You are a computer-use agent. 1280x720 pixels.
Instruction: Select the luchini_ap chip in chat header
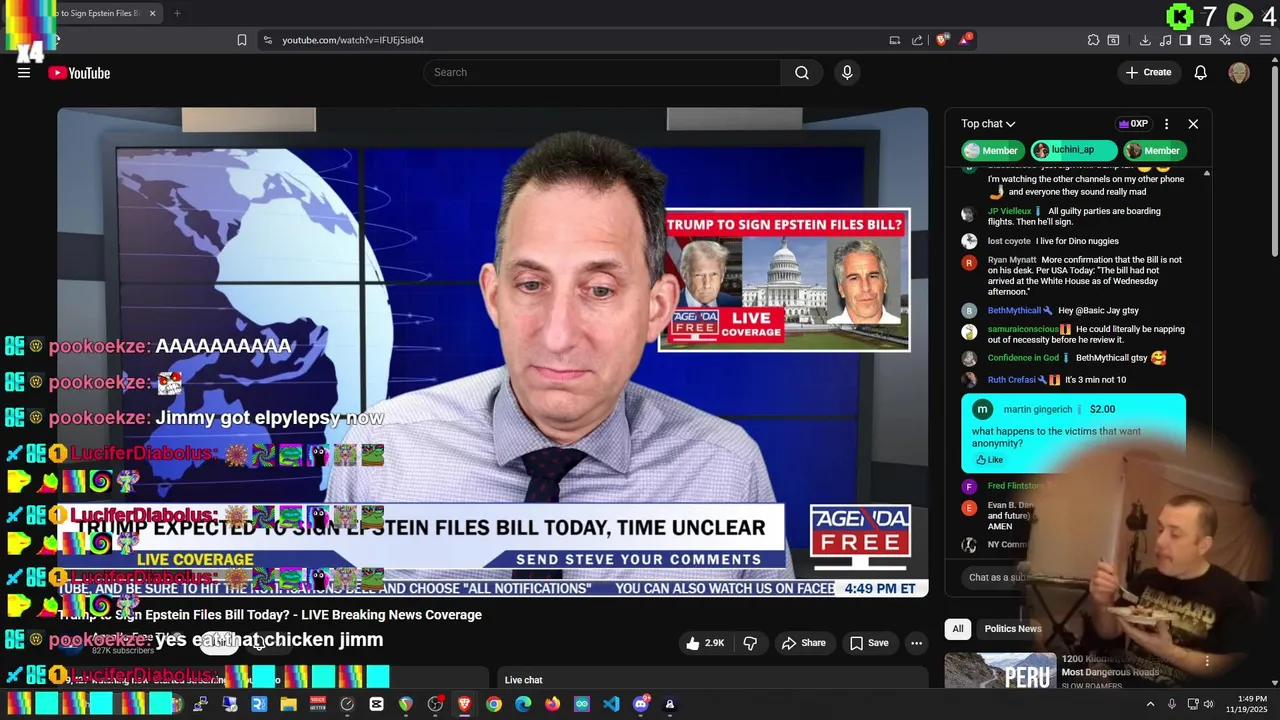click(1073, 150)
